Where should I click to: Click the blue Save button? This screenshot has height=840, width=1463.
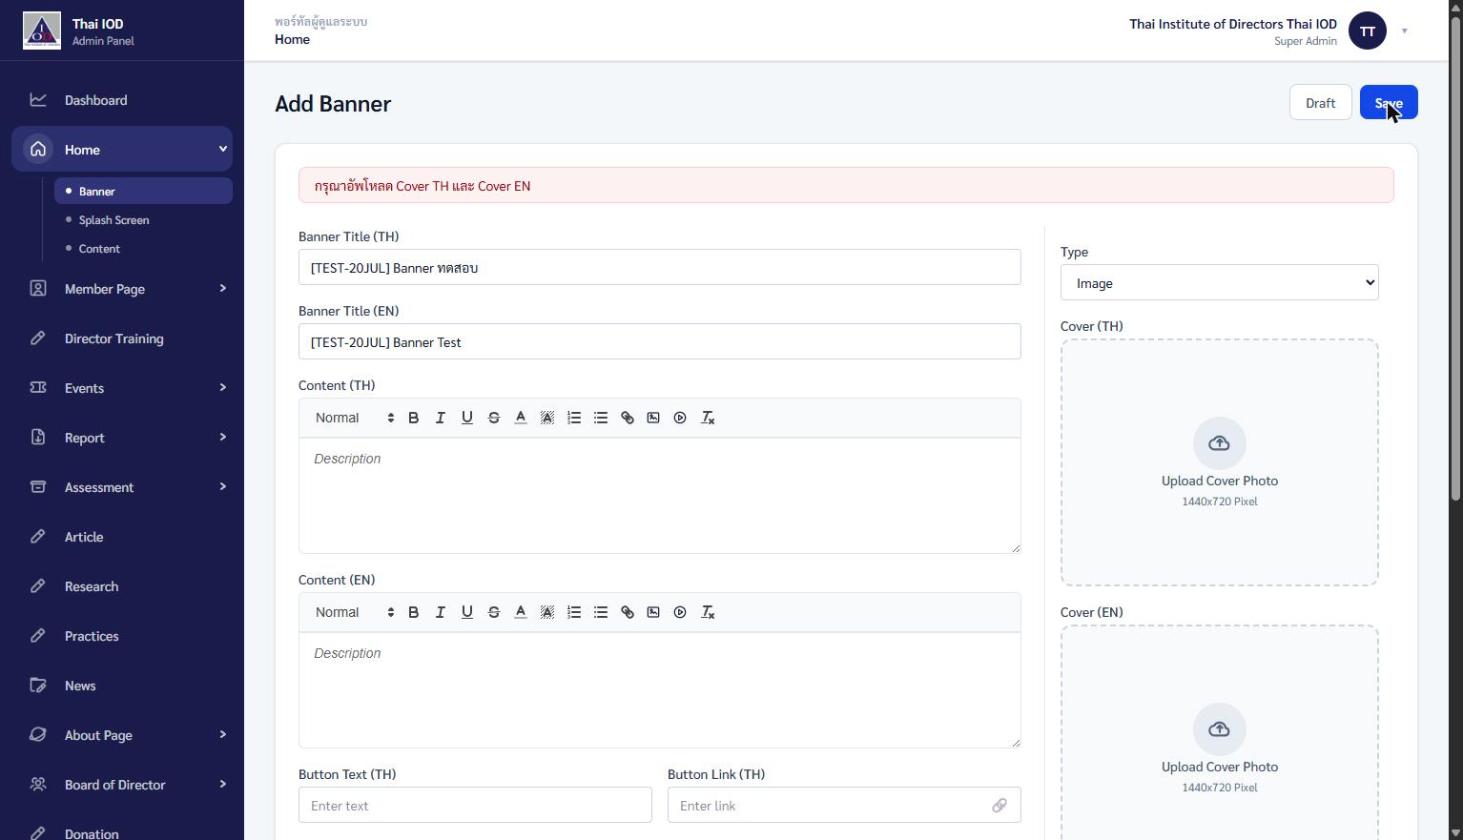(1388, 103)
